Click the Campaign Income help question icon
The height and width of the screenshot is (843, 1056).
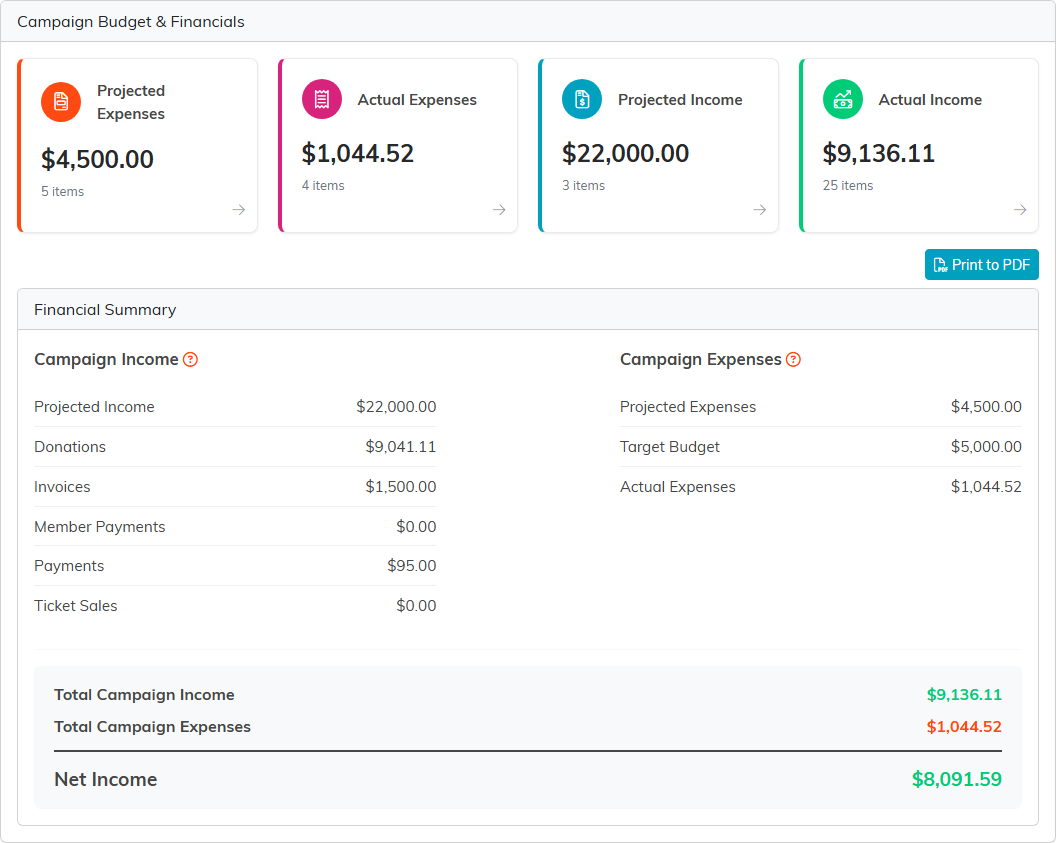191,360
